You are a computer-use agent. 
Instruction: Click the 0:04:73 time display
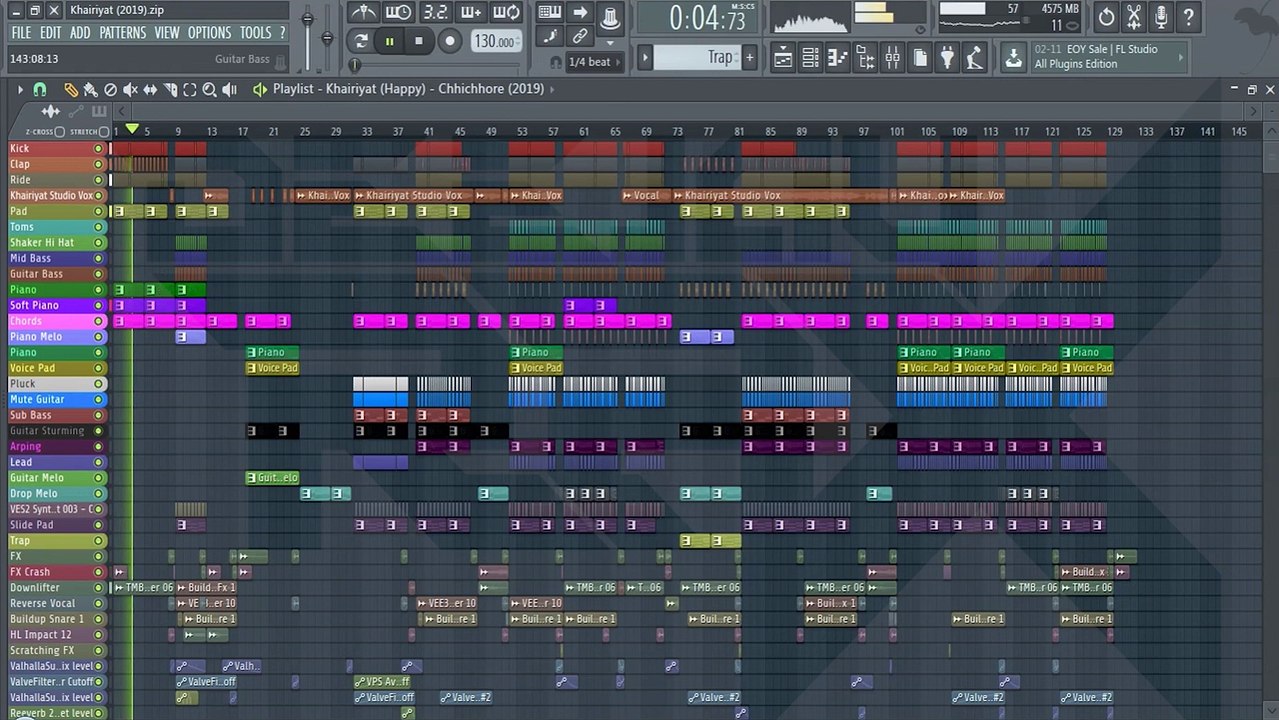click(x=706, y=18)
